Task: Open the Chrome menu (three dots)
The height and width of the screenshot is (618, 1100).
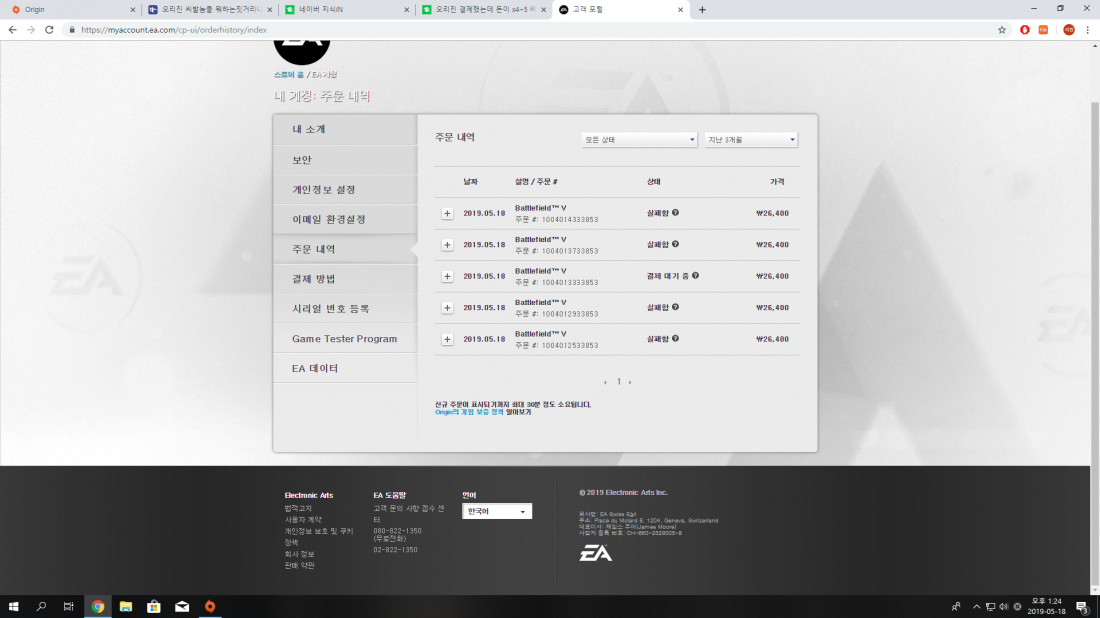Action: (x=1088, y=30)
